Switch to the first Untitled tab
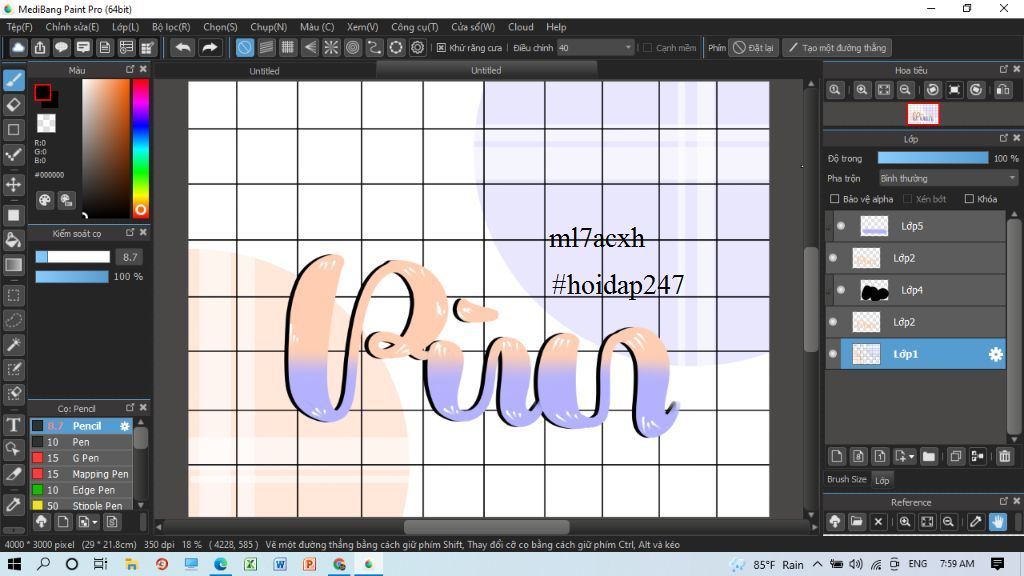Screen dimensions: 1024x576 264,71
